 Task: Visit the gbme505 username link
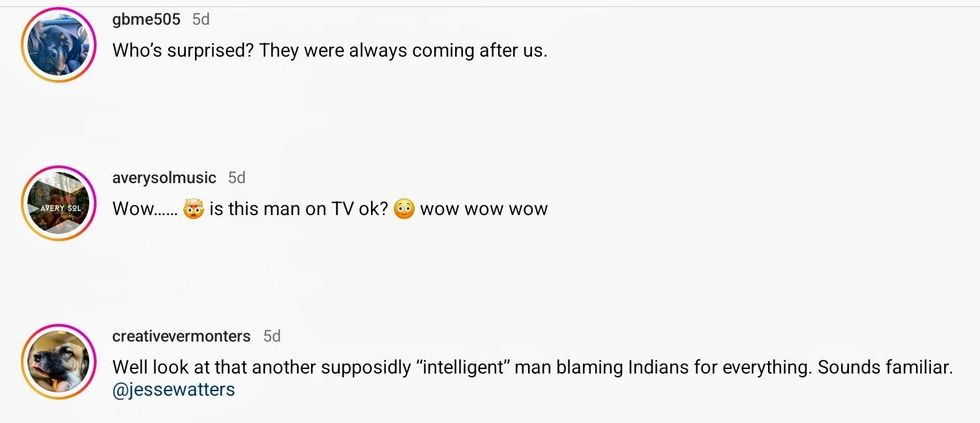tap(146, 19)
